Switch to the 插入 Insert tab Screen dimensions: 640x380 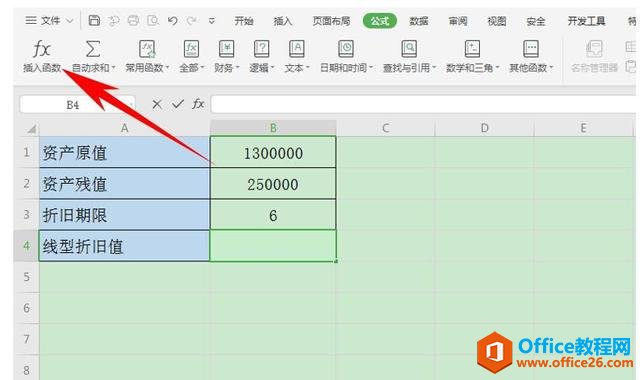[283, 21]
